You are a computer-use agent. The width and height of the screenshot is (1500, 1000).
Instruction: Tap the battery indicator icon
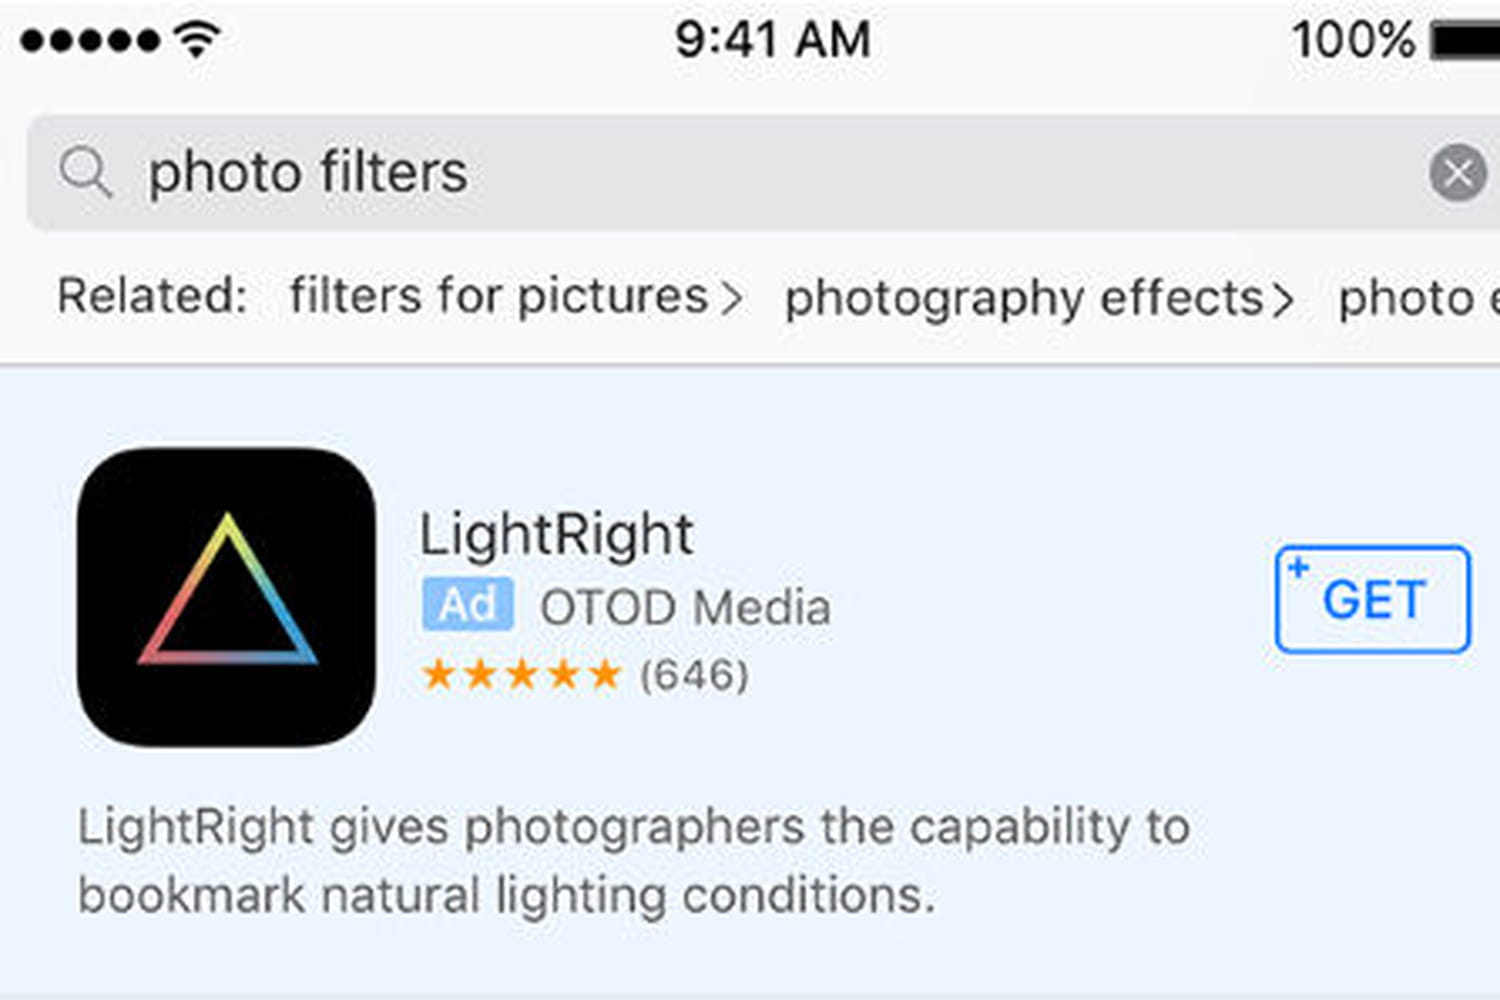pos(1465,41)
